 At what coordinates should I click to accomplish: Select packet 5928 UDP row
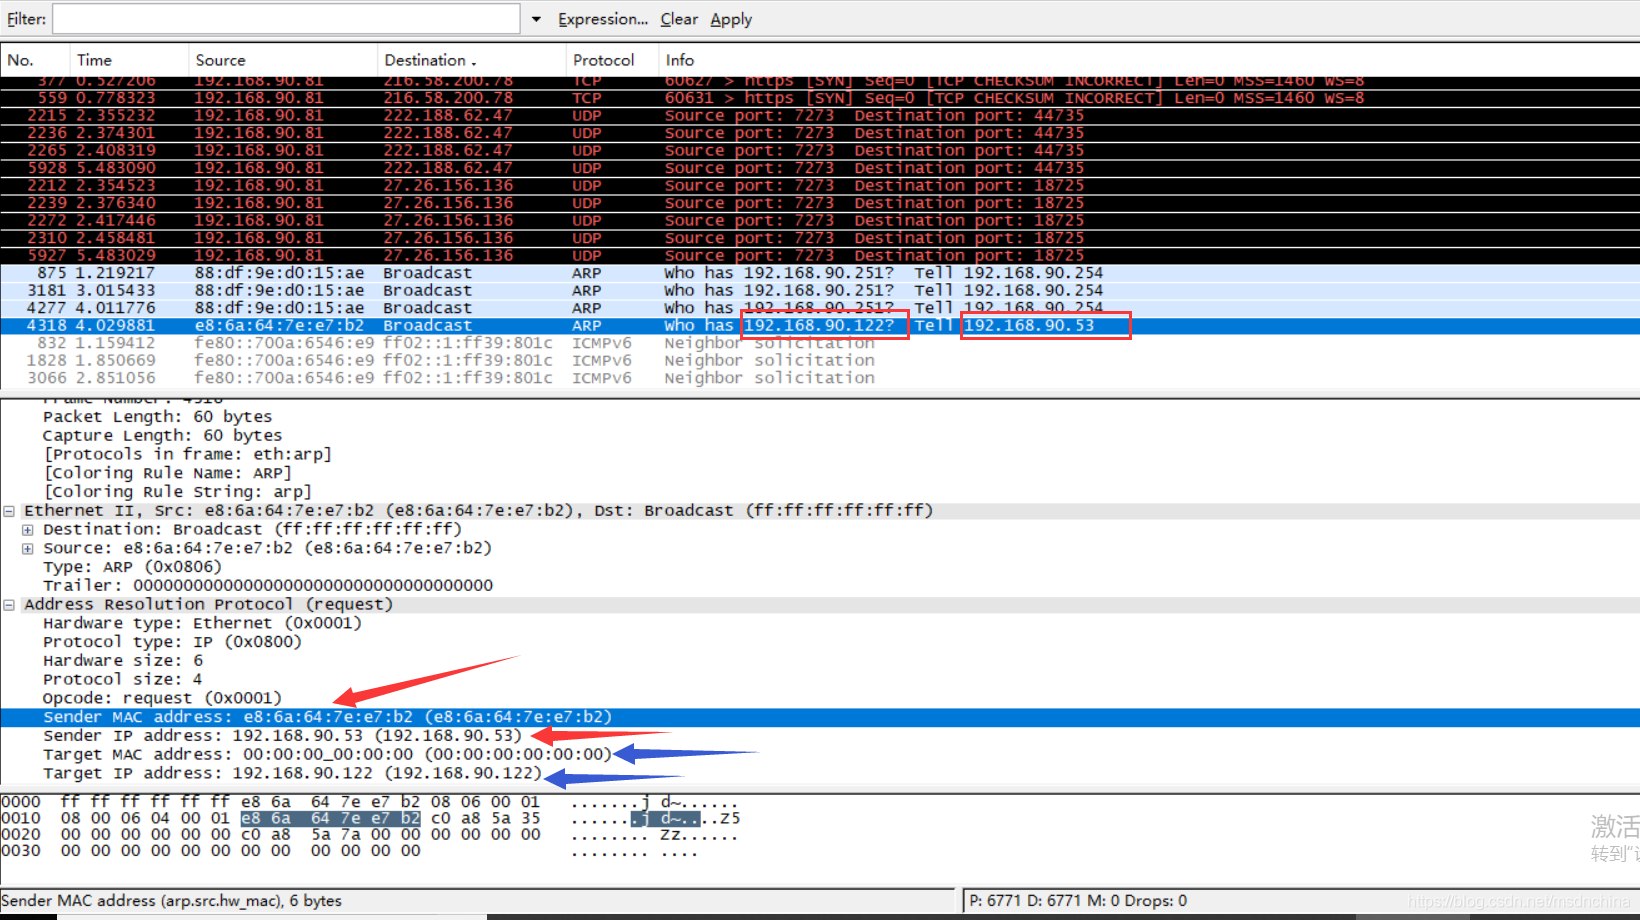click(820, 168)
